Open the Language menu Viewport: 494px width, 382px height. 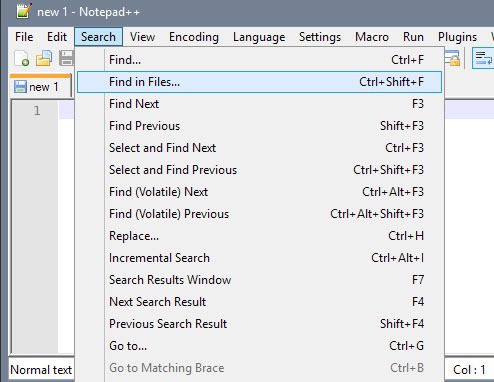pos(259,37)
